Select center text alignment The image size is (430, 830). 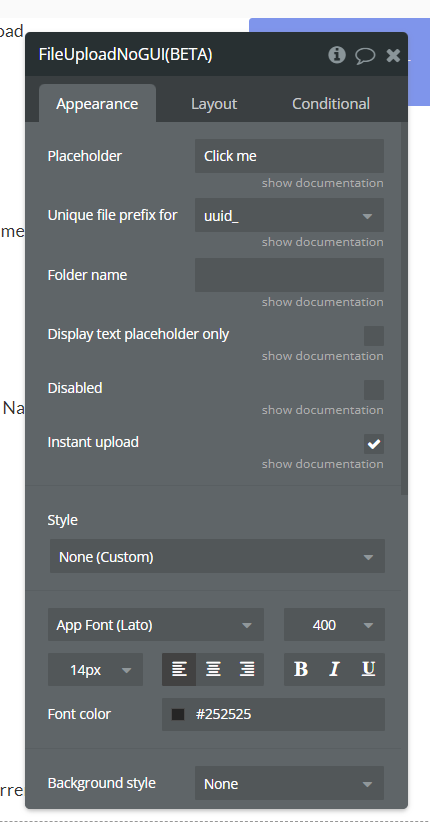click(x=213, y=670)
